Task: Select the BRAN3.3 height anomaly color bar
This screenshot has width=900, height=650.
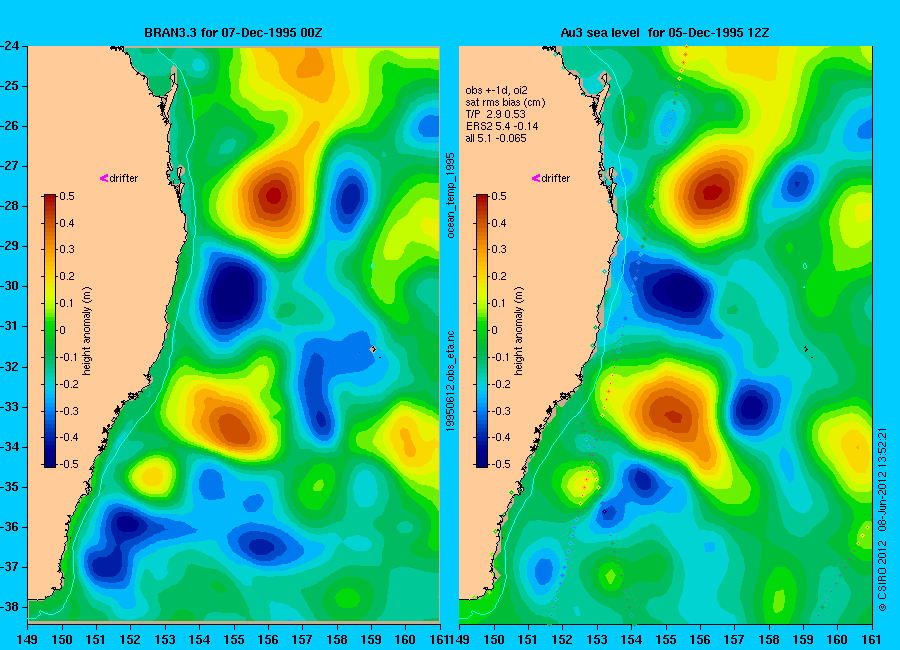Action: click(50, 331)
